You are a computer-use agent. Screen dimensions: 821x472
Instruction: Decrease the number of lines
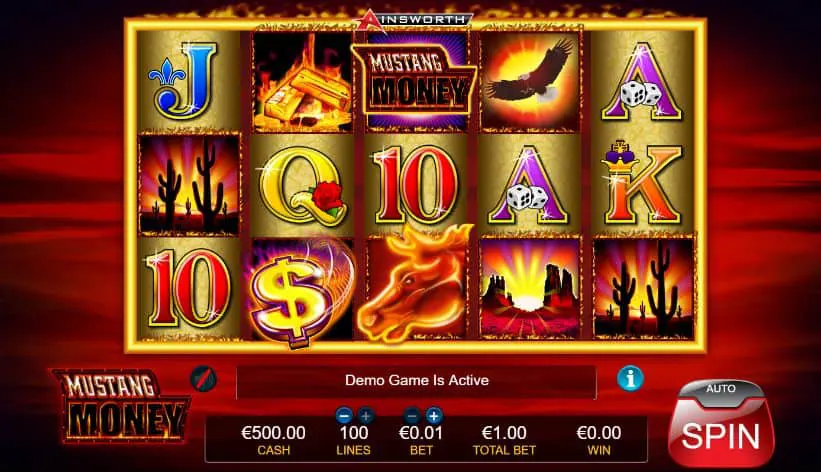(344, 416)
